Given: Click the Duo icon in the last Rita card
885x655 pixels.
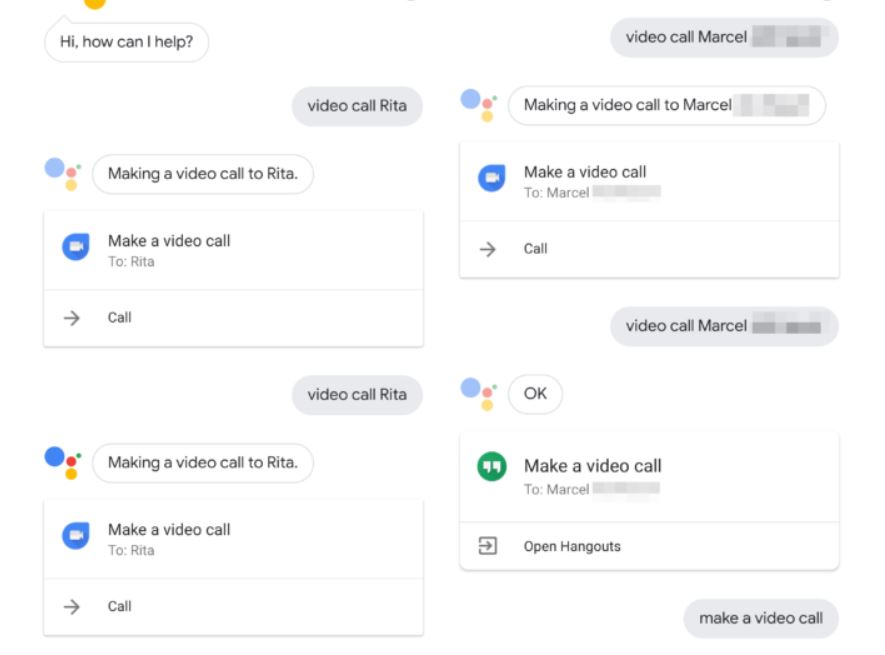Looking at the screenshot, I should (x=76, y=536).
